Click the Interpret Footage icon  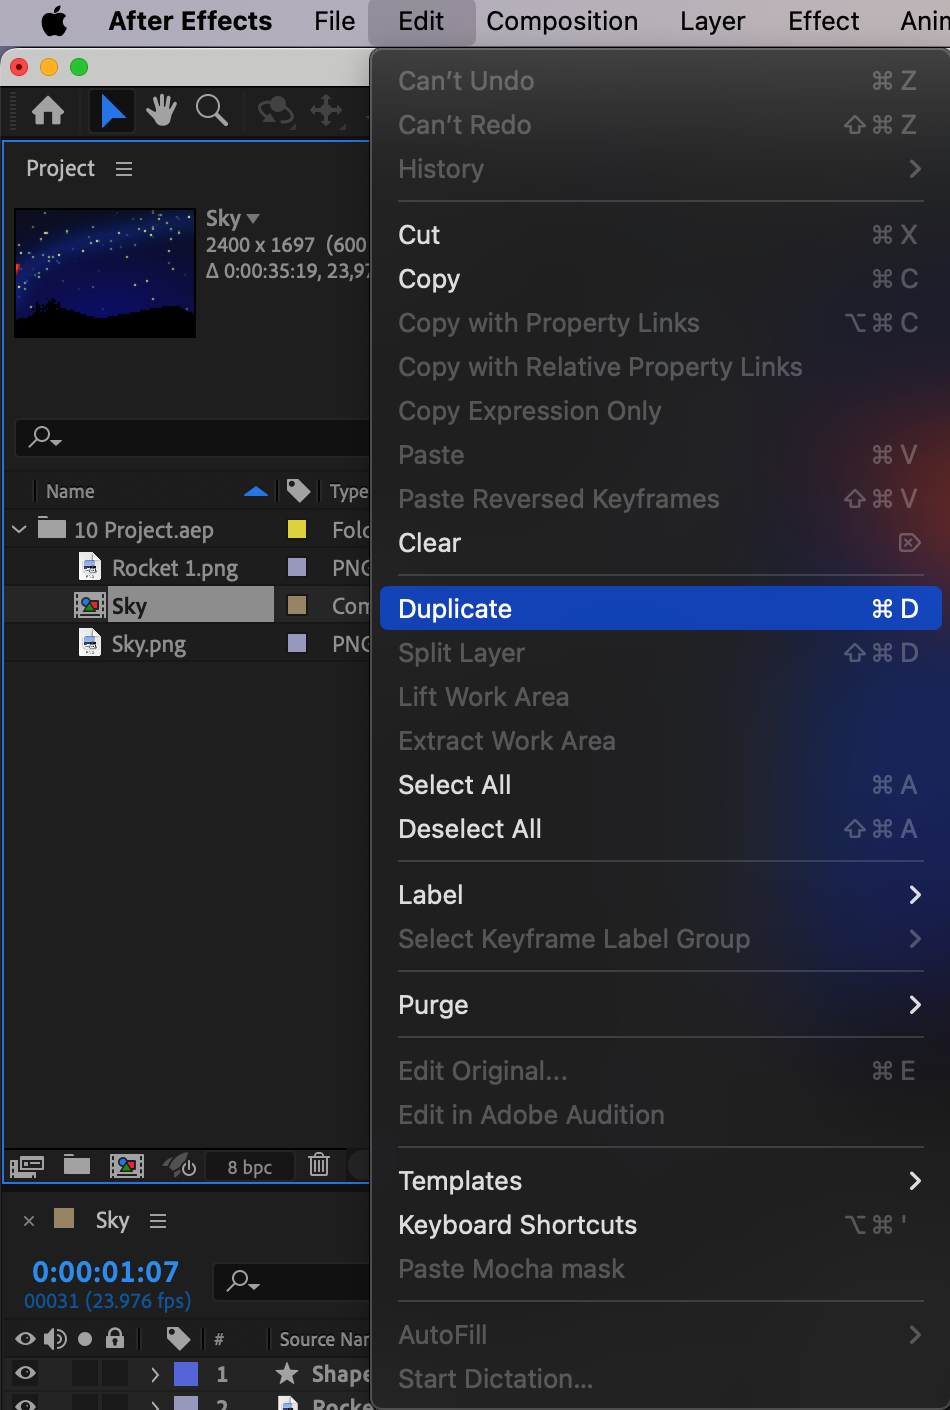27,1166
